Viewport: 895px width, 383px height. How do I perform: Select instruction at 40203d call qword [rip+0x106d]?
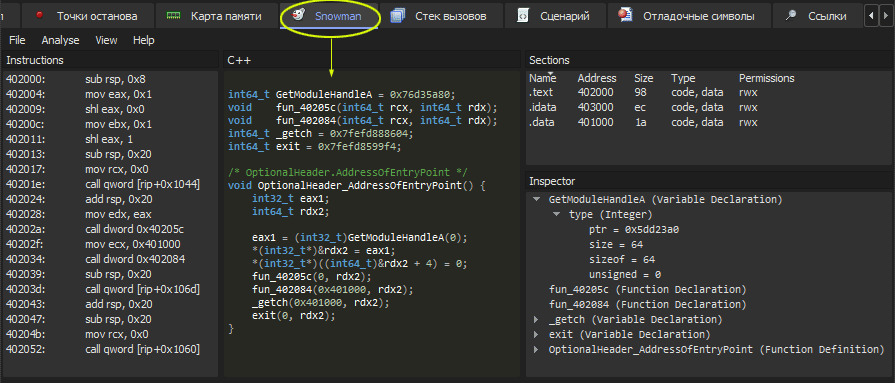[111, 289]
